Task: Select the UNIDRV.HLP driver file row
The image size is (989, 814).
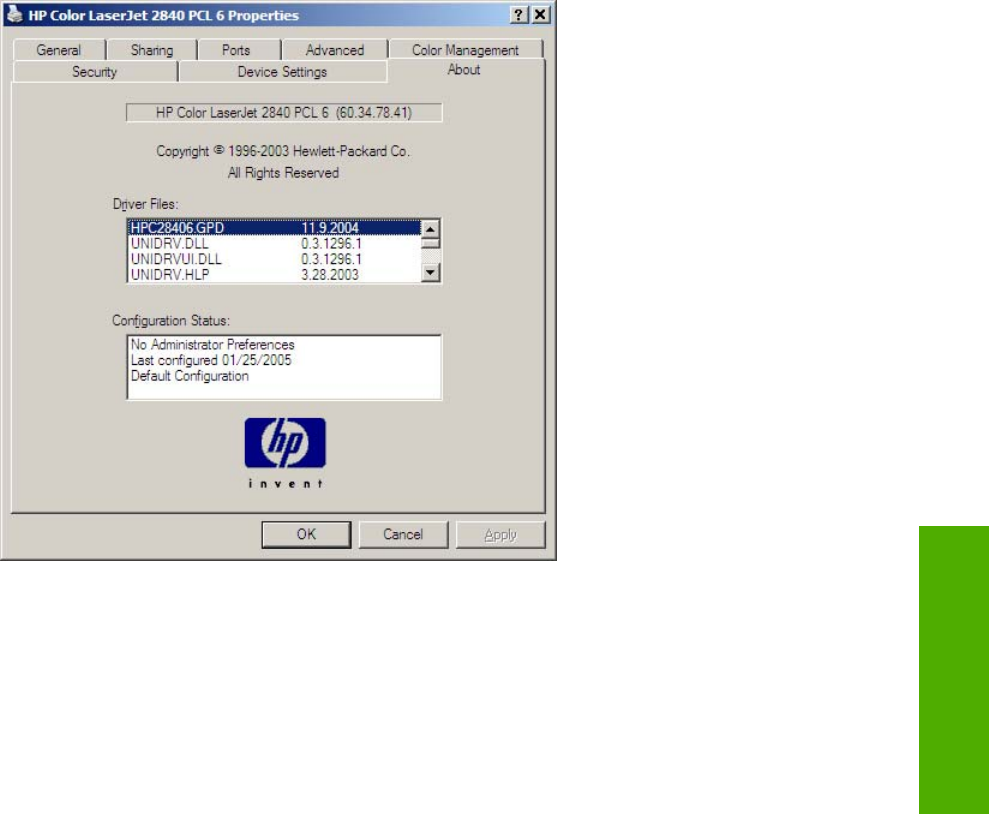Action: pyautogui.click(x=274, y=275)
